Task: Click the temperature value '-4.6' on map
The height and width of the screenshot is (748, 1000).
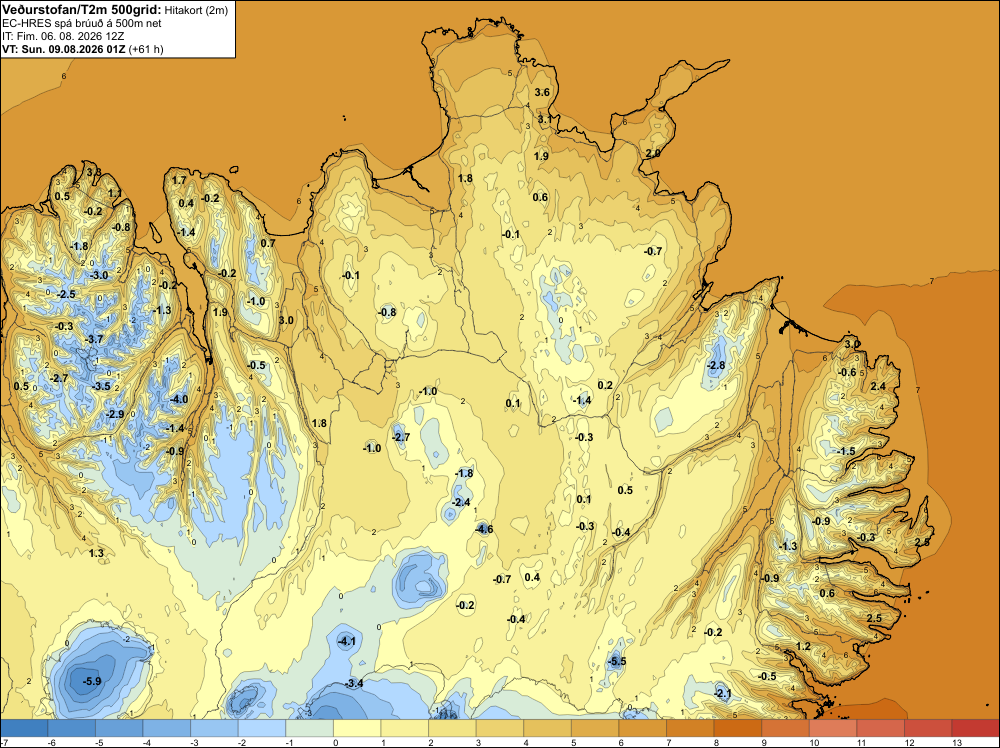Action: 484,529
